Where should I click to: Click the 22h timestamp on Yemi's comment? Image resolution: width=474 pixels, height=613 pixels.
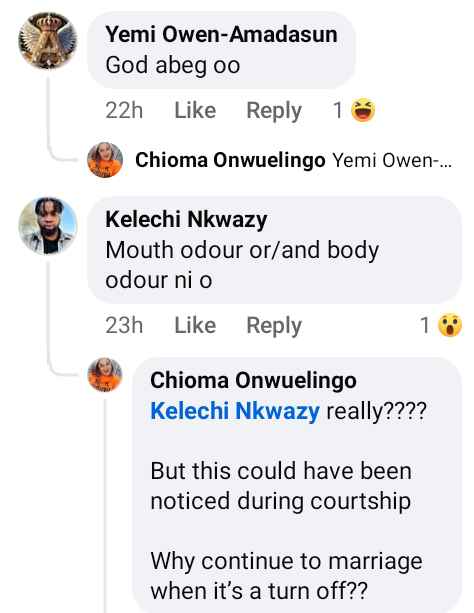[124, 110]
